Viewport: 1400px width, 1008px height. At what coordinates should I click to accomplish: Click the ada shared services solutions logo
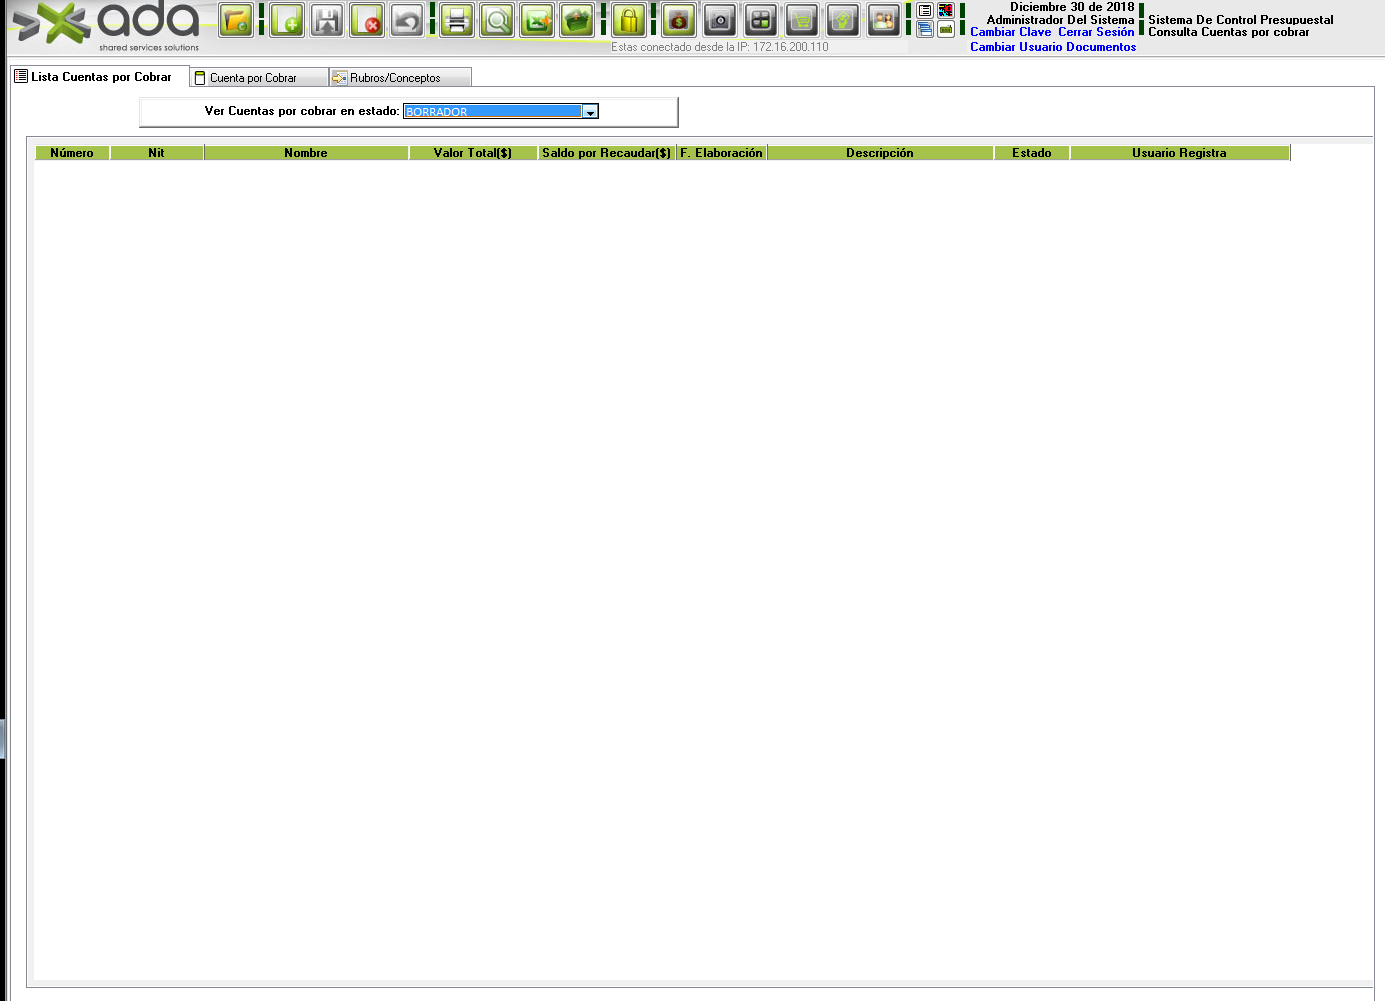(x=107, y=27)
